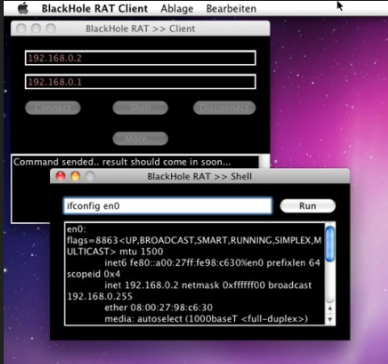Click the 192.168.0.1 address field in Client window
Screen dimensions: 388x364
coord(140,82)
